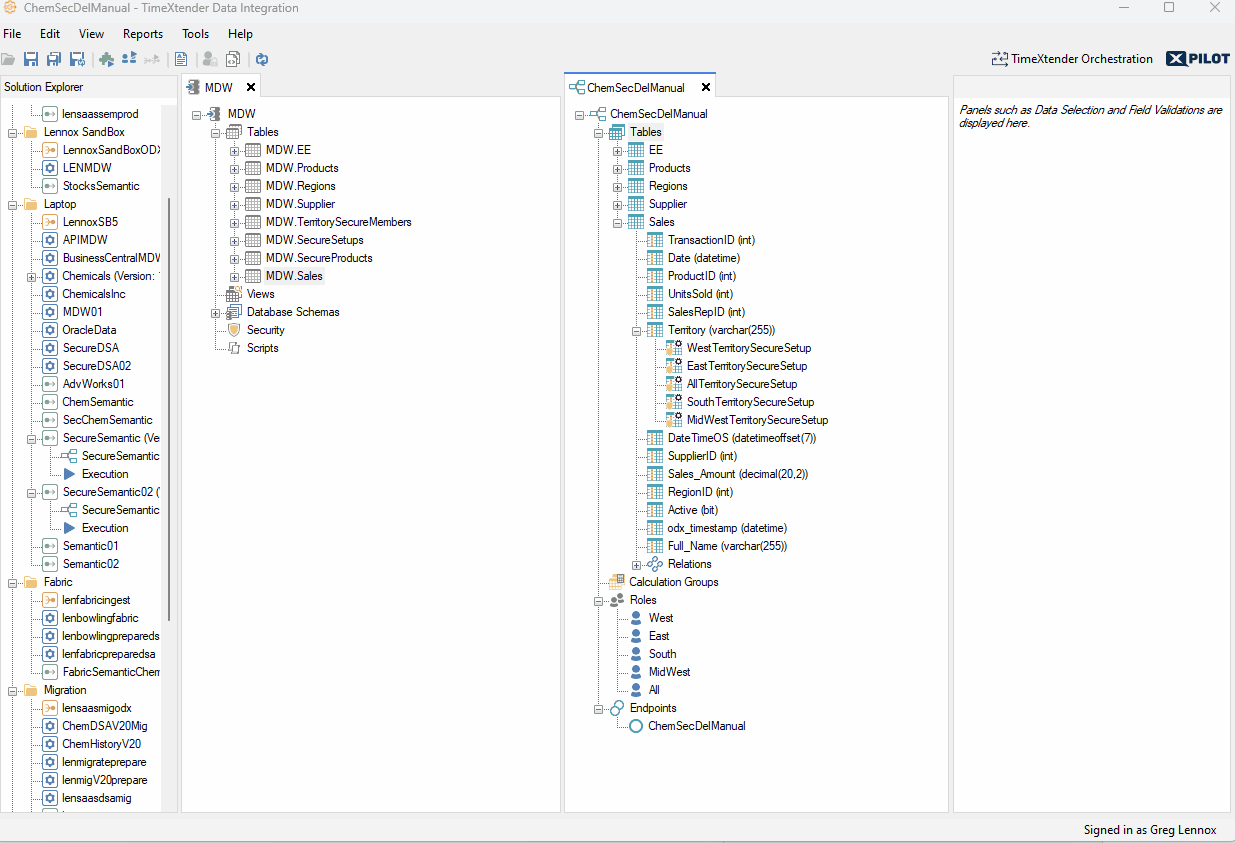Click the person icon for MidWest role
This screenshot has width=1235, height=843.
pos(636,672)
